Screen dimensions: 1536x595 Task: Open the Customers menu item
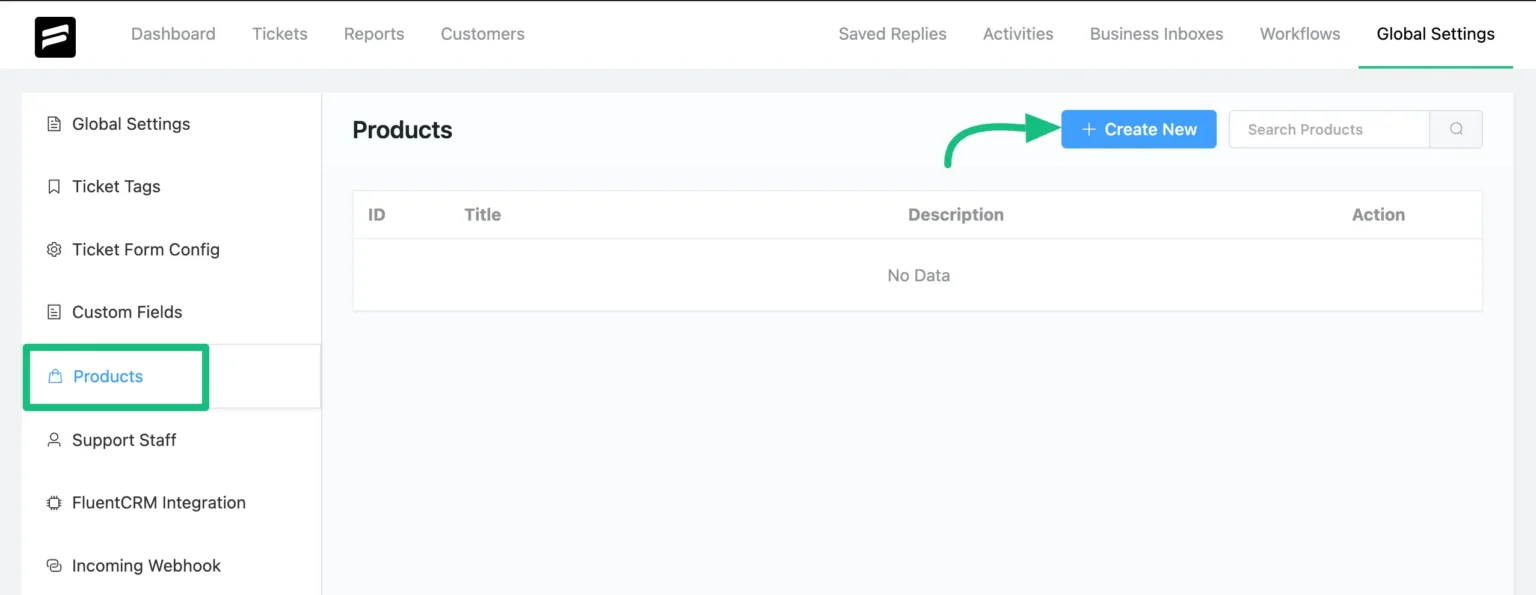pos(482,33)
